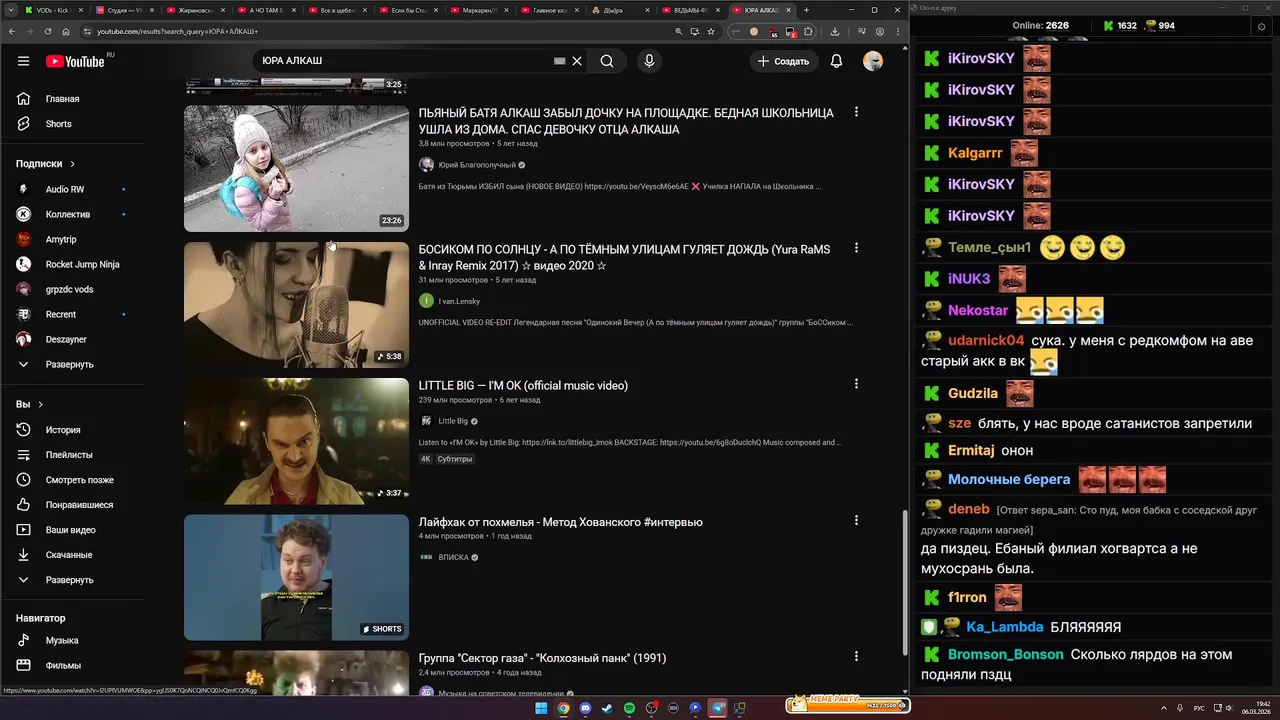The image size is (1280, 720).
Task: Click iNUK3 username in chat
Action: [969, 279]
